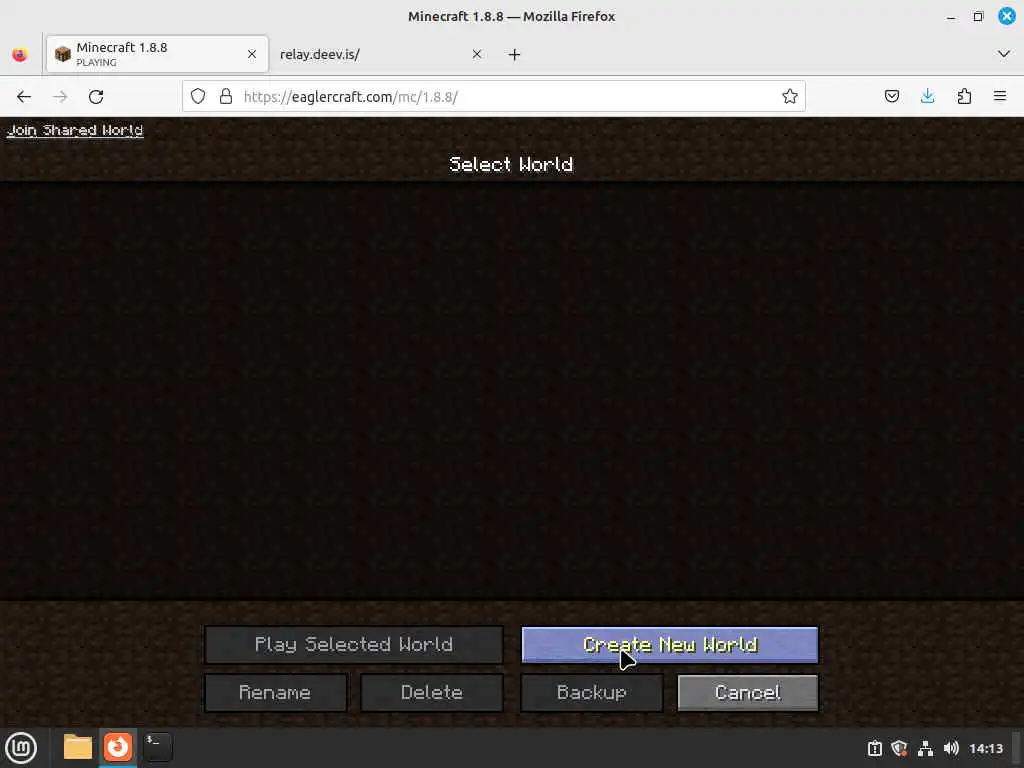Click the Rename world button
The height and width of the screenshot is (768, 1024).
tap(276, 692)
